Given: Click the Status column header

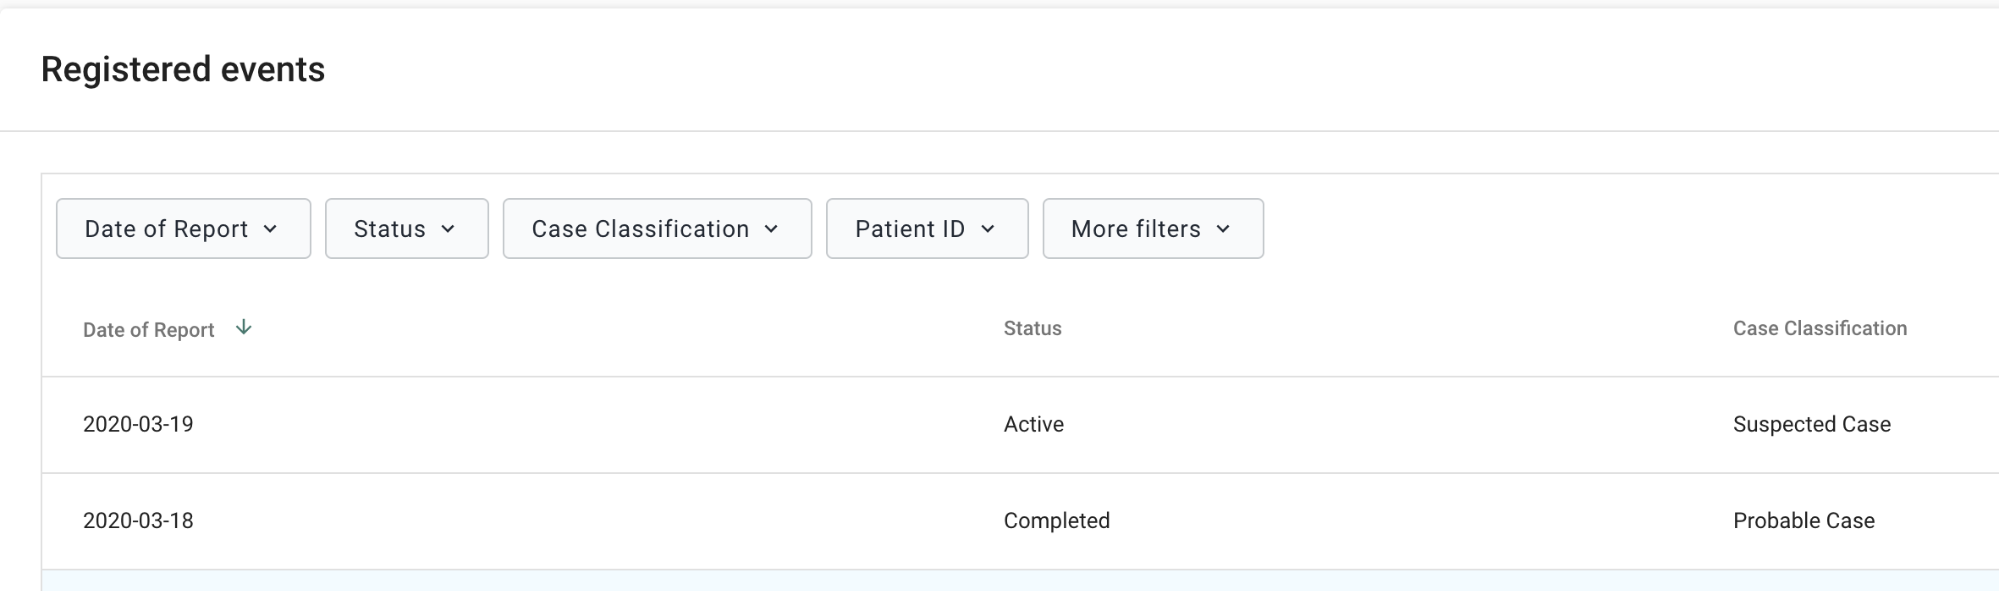Looking at the screenshot, I should (1033, 328).
